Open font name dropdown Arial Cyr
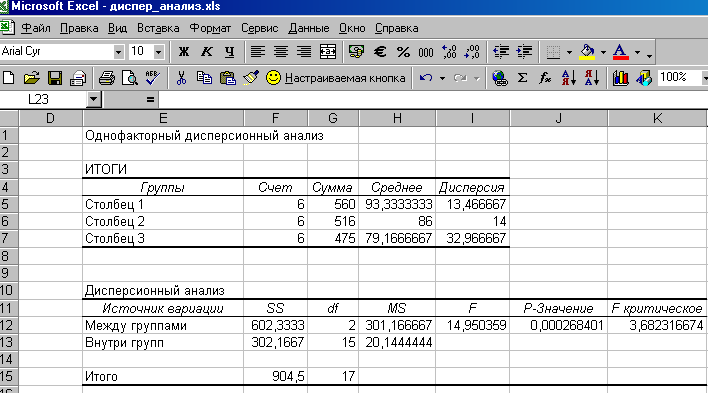Viewport: 708px width, 393px height. (118, 52)
